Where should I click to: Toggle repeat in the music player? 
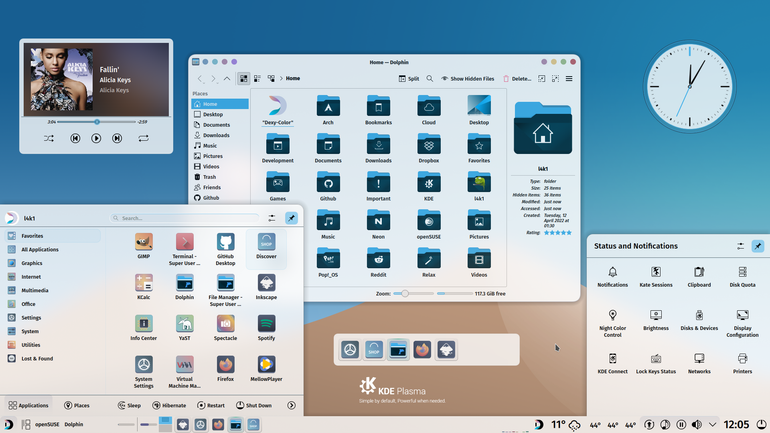143,138
